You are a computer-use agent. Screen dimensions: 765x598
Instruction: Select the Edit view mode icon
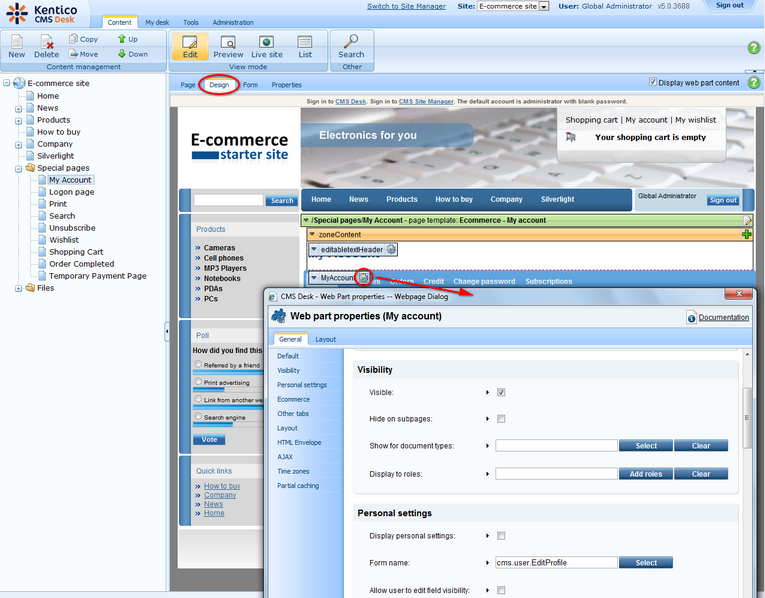pos(190,41)
